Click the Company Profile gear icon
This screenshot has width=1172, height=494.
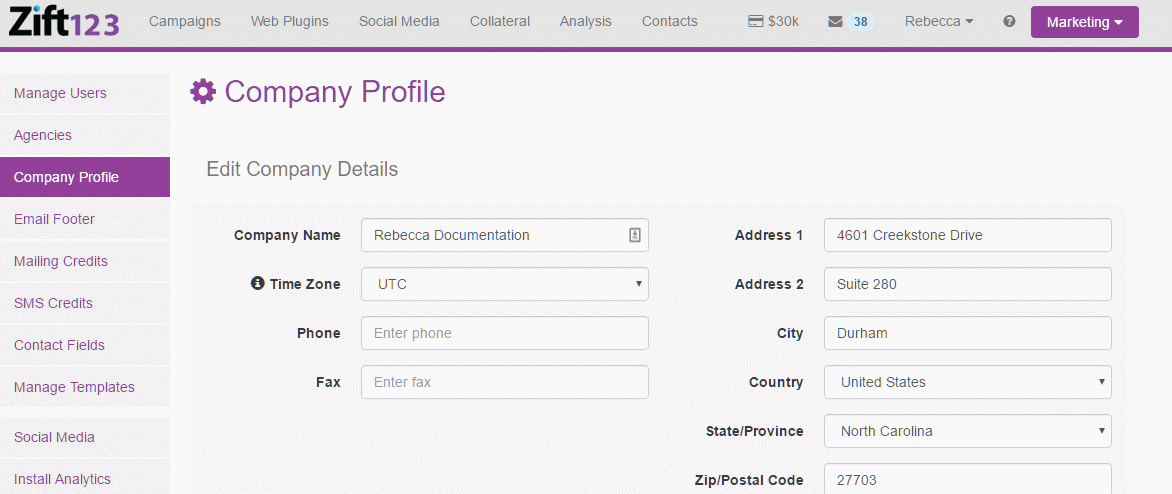tap(203, 92)
